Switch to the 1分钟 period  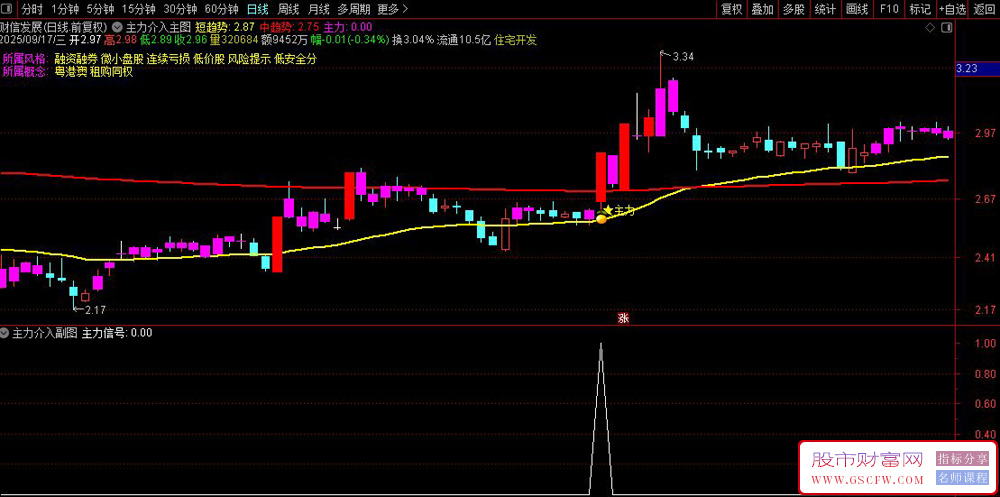[64, 9]
